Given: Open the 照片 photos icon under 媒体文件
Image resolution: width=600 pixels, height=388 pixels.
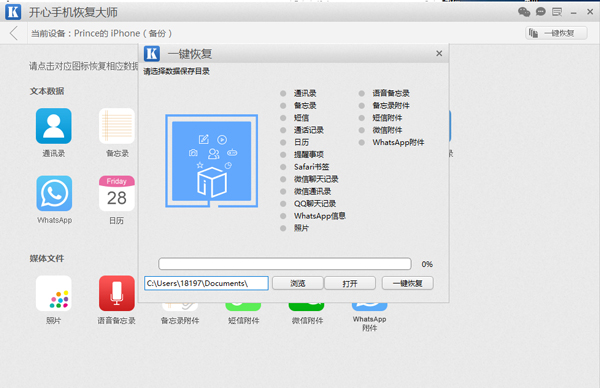Looking at the screenshot, I should pos(54,293).
